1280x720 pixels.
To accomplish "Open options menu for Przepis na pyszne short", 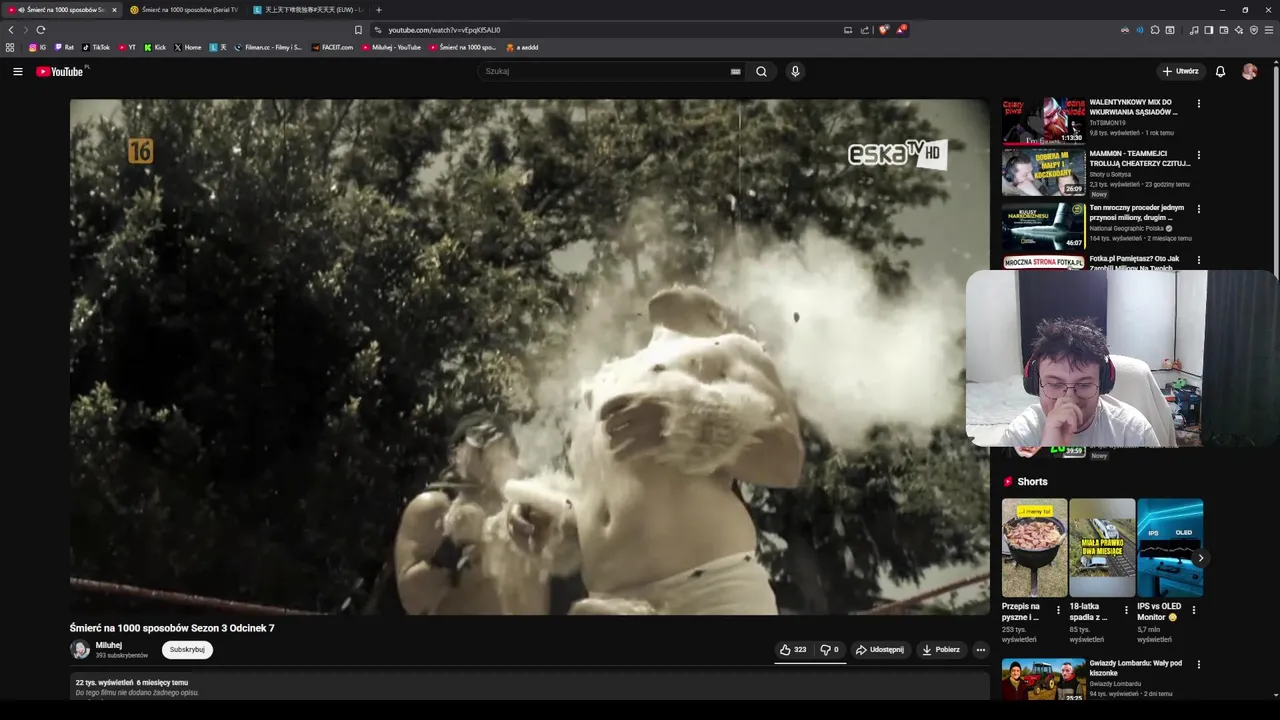I will (x=1058, y=610).
